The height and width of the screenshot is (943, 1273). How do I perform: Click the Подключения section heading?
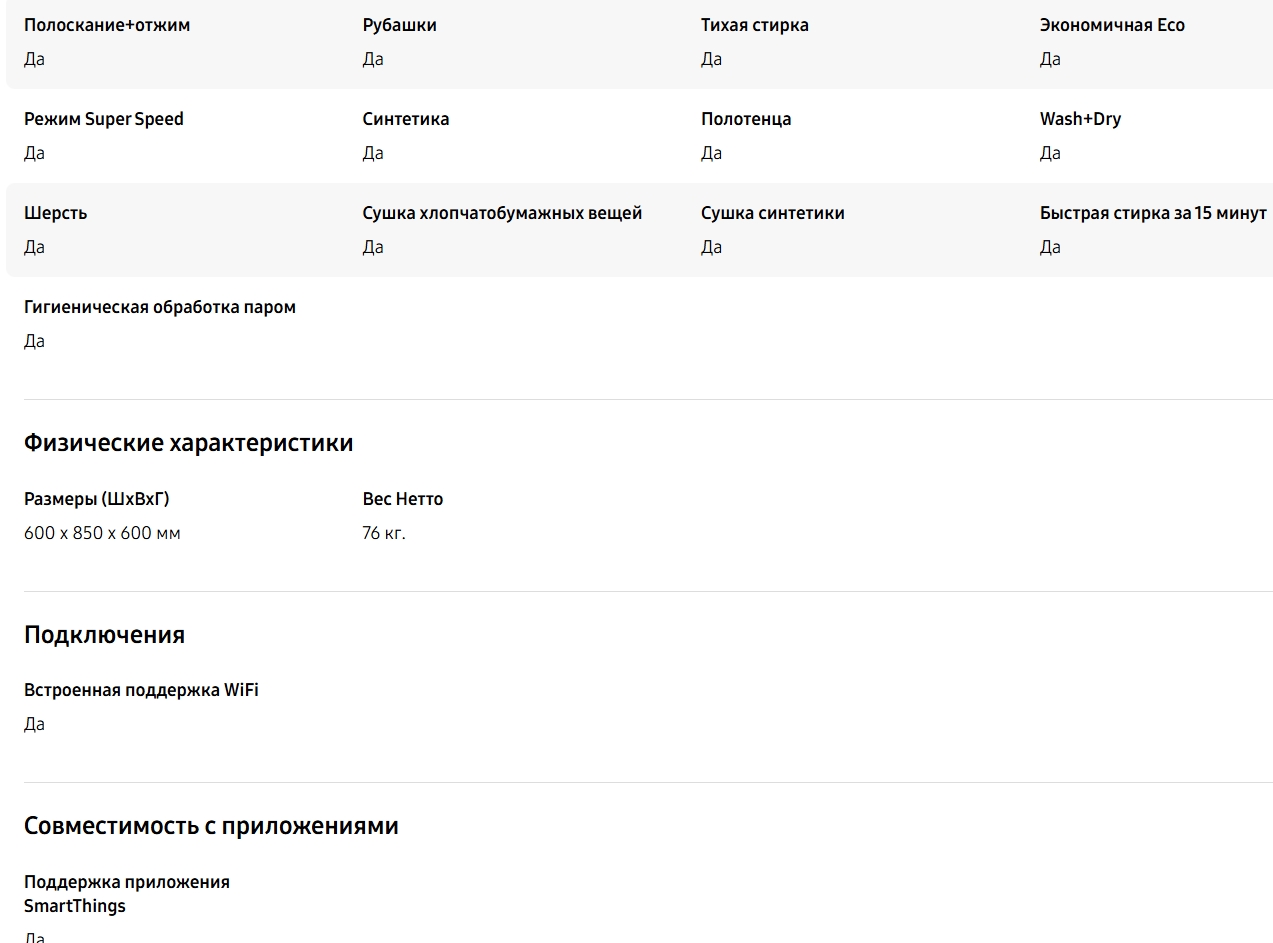pyautogui.click(x=104, y=635)
